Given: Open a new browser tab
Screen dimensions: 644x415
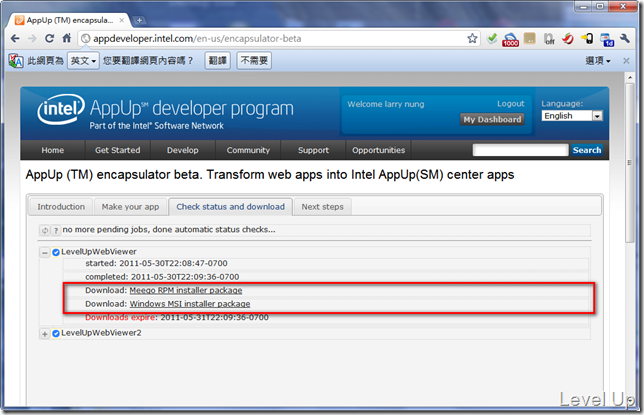Looking at the screenshot, I should tap(139, 20).
